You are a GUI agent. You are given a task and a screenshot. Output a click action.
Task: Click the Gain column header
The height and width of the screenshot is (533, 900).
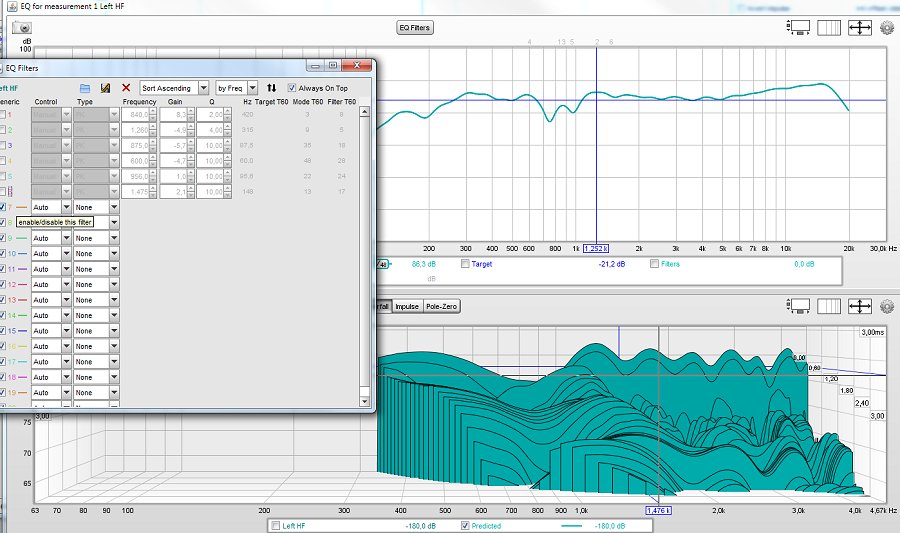[175, 102]
